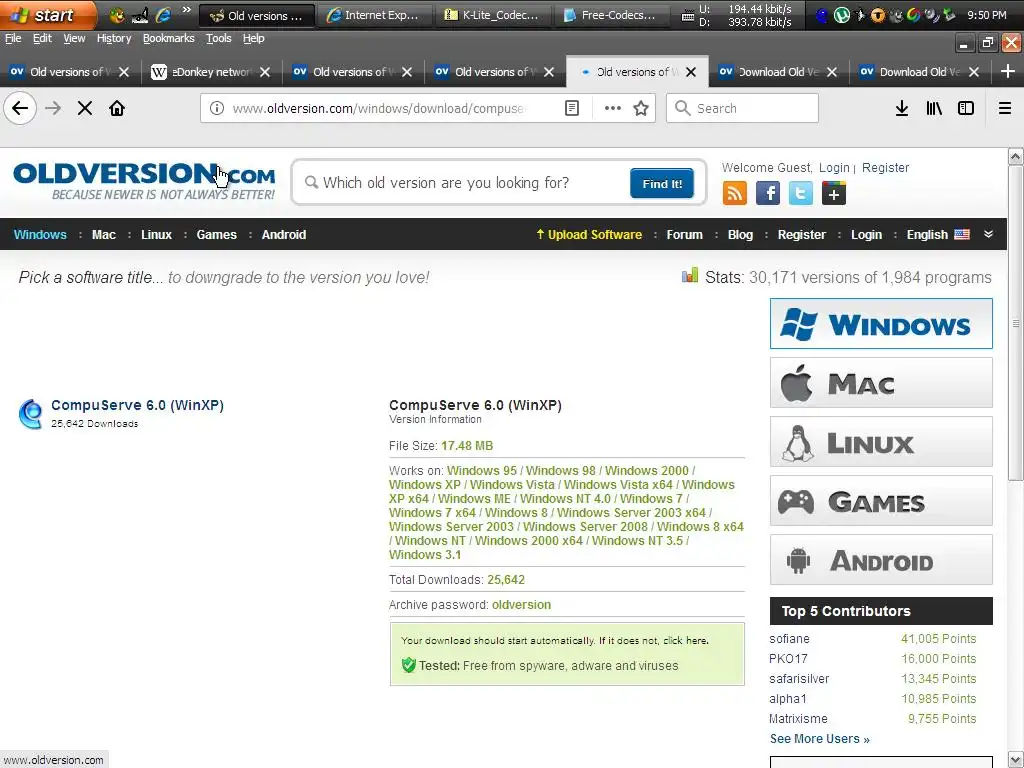
Task: Stop loading the page
Action: coord(85,108)
